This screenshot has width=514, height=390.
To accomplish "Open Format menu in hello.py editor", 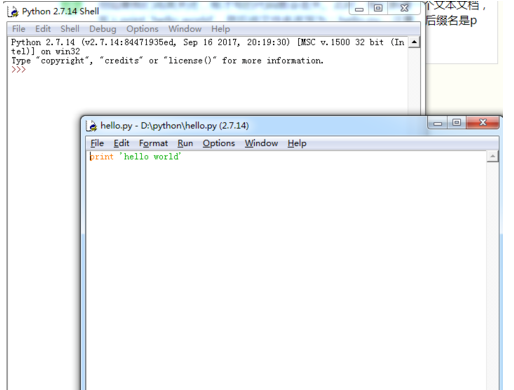I will click(x=153, y=143).
